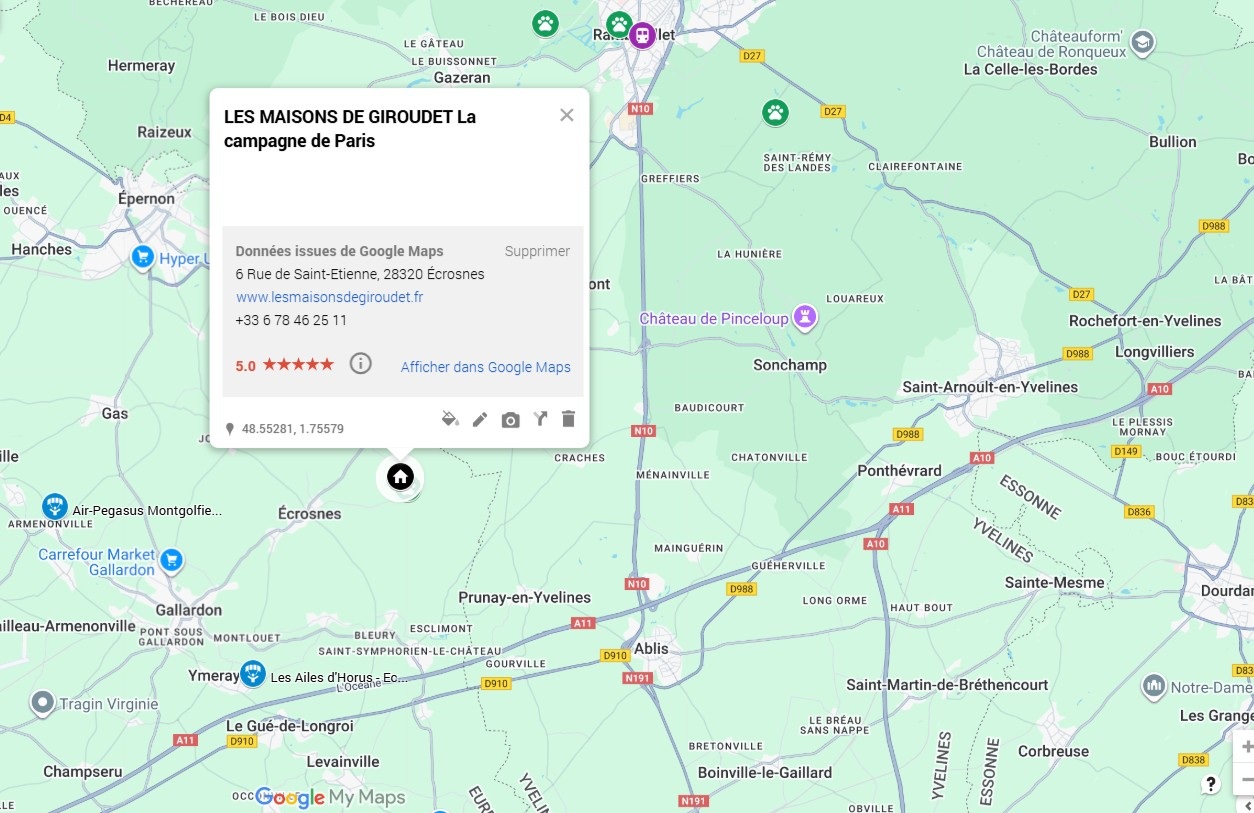Select the black house map marker
1254x813 pixels.
click(400, 476)
